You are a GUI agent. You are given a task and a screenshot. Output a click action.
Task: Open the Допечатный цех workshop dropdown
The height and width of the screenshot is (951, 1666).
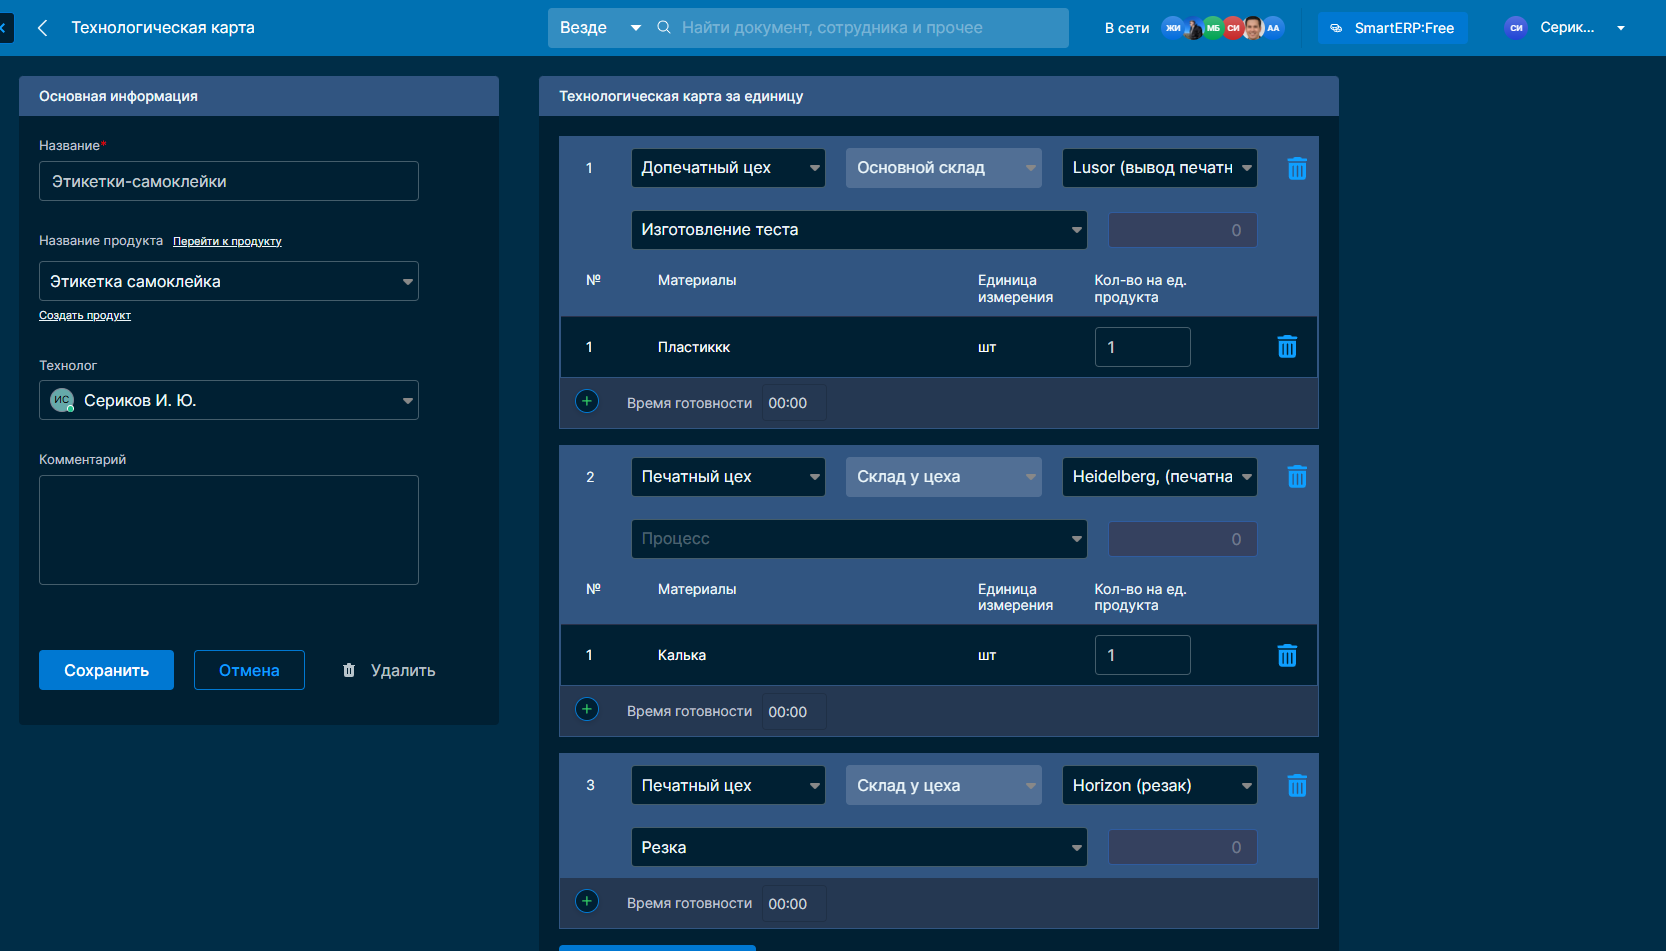(x=728, y=168)
